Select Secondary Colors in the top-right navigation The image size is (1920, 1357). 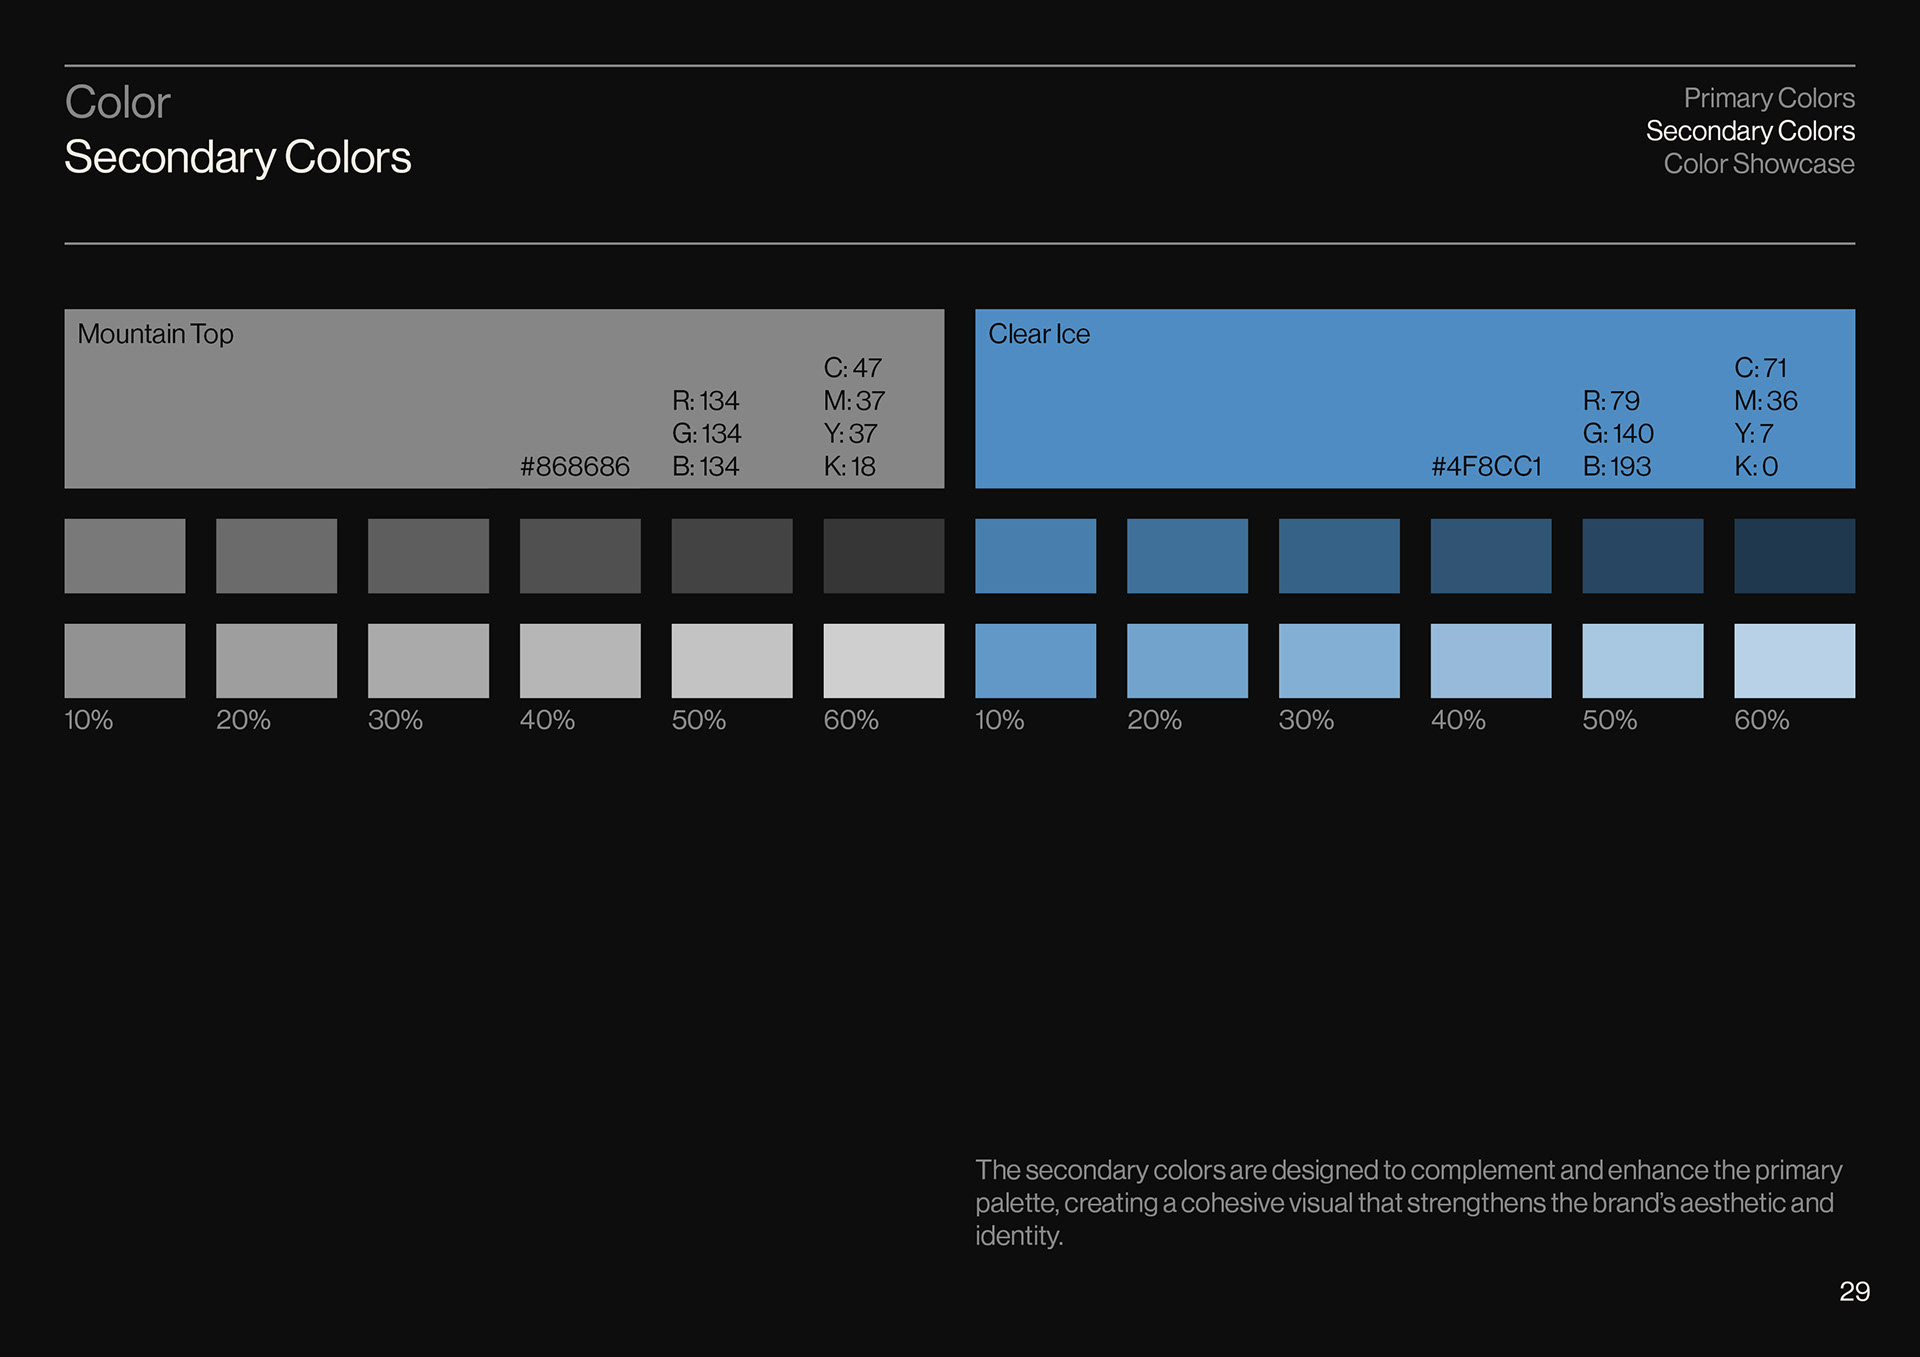pyautogui.click(x=1749, y=131)
